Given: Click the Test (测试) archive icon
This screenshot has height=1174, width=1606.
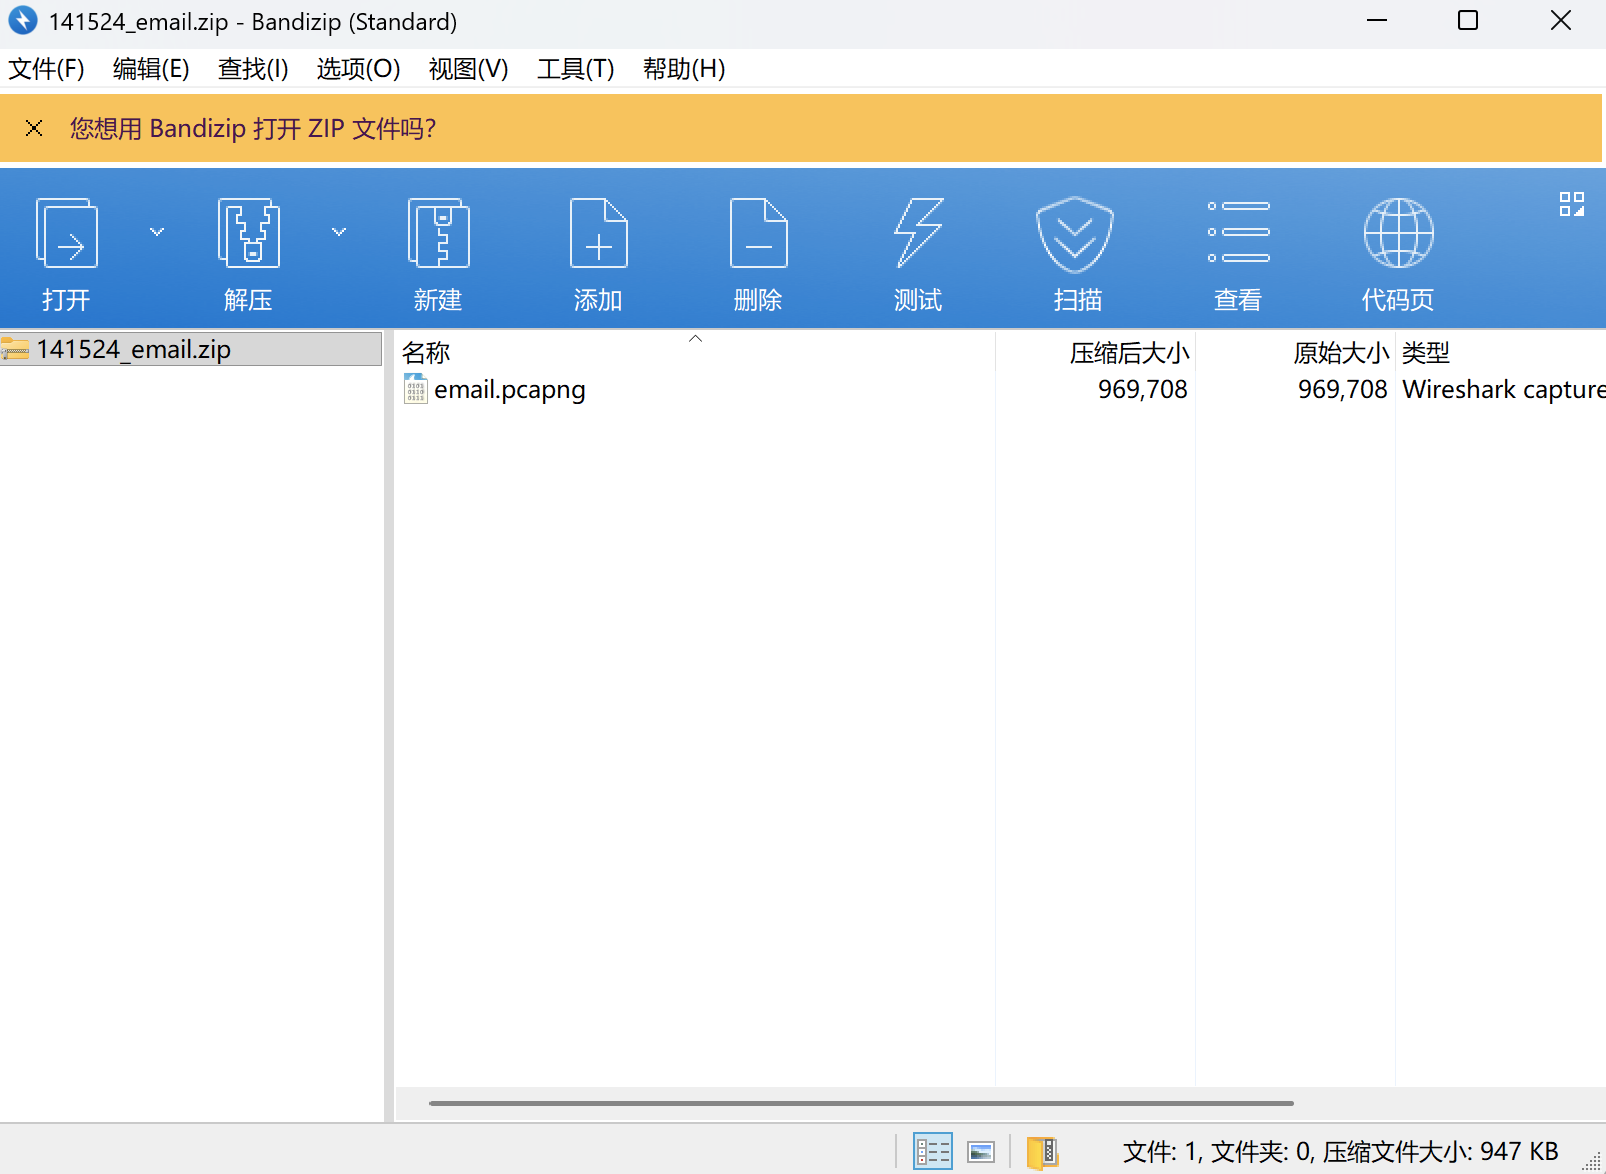Looking at the screenshot, I should [918, 233].
